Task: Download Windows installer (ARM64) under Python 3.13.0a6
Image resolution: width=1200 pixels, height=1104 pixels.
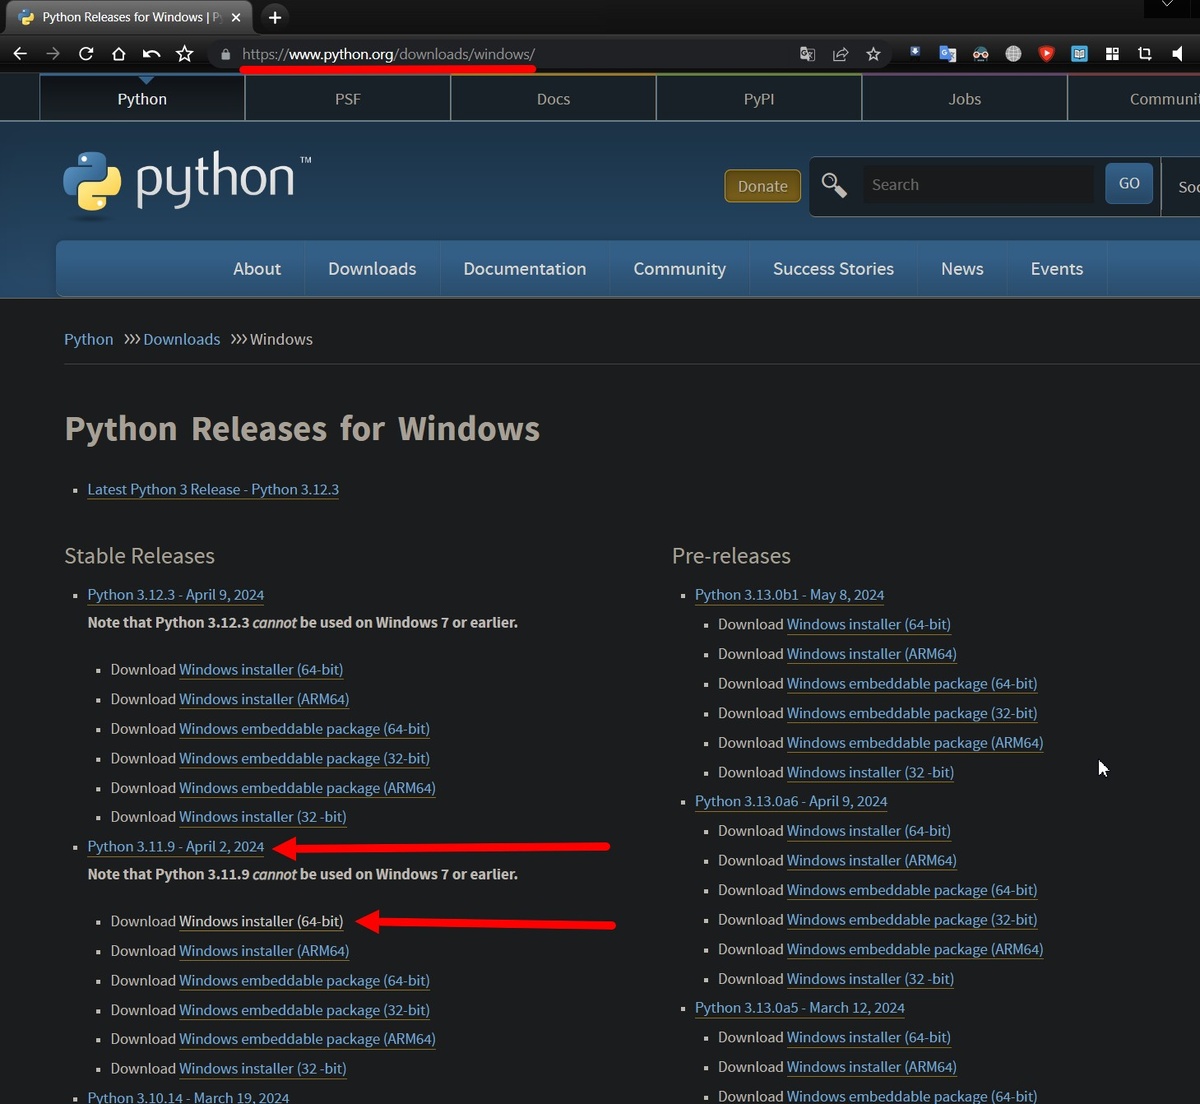Action: click(x=872, y=860)
